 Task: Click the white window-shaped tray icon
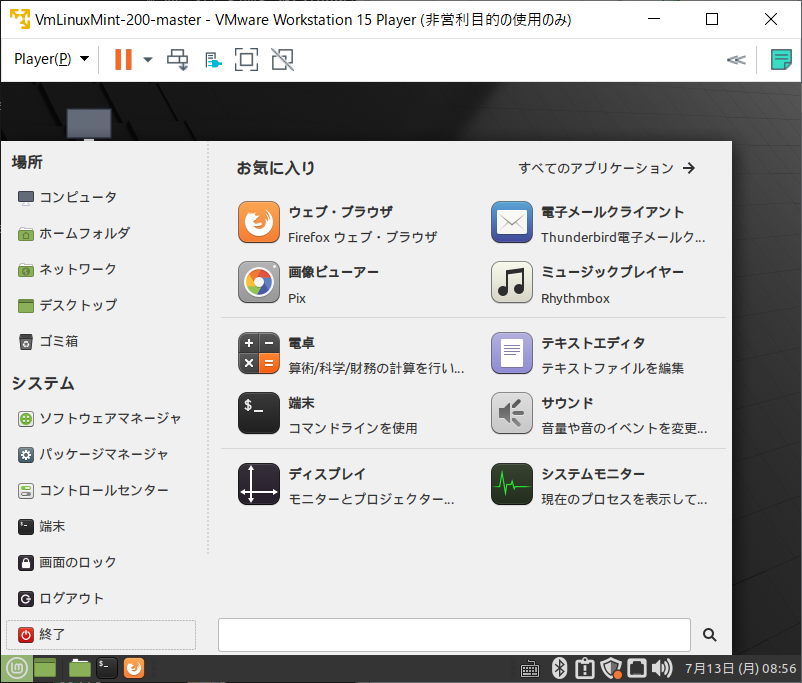point(637,668)
